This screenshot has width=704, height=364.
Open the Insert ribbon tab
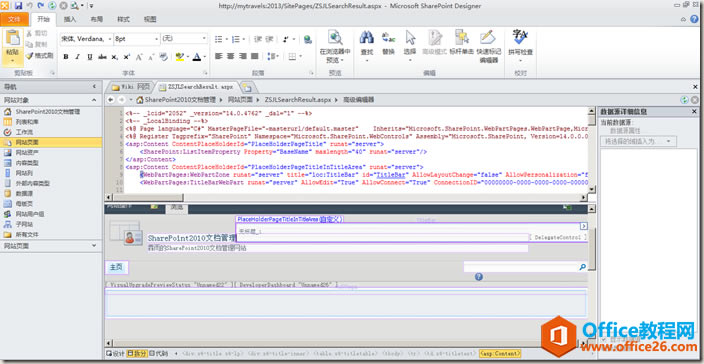(70, 19)
